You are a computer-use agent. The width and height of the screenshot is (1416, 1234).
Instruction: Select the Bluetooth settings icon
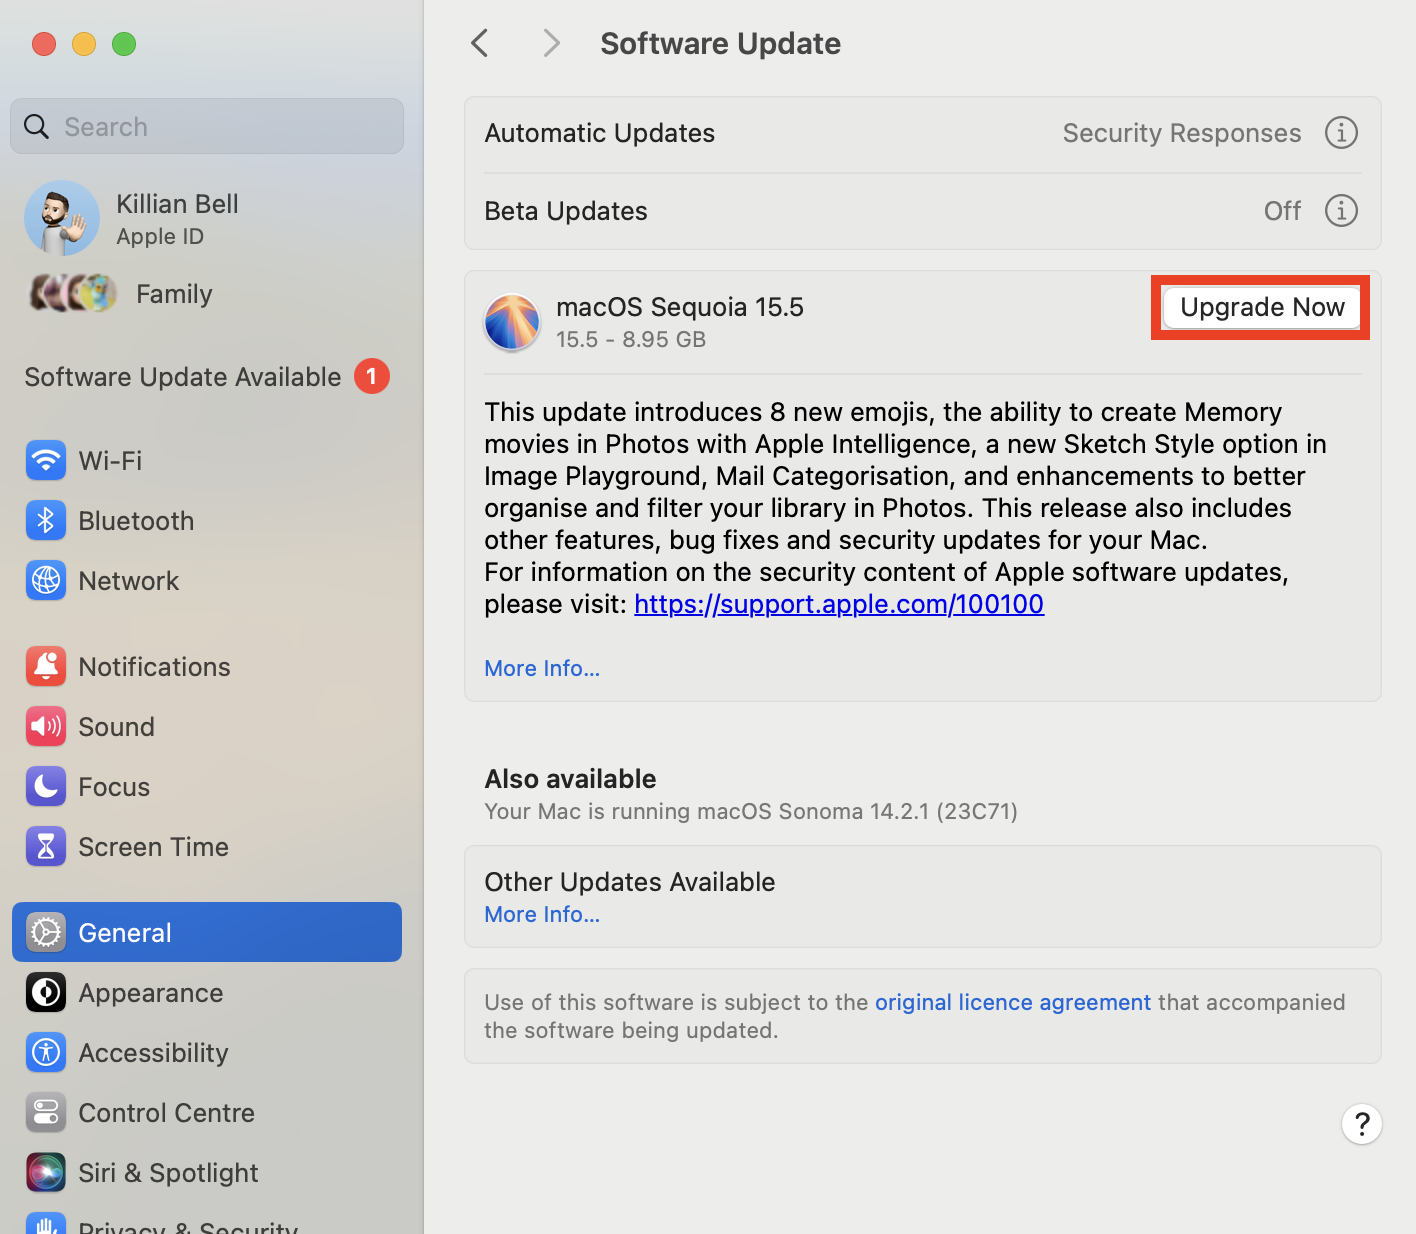tap(45, 520)
